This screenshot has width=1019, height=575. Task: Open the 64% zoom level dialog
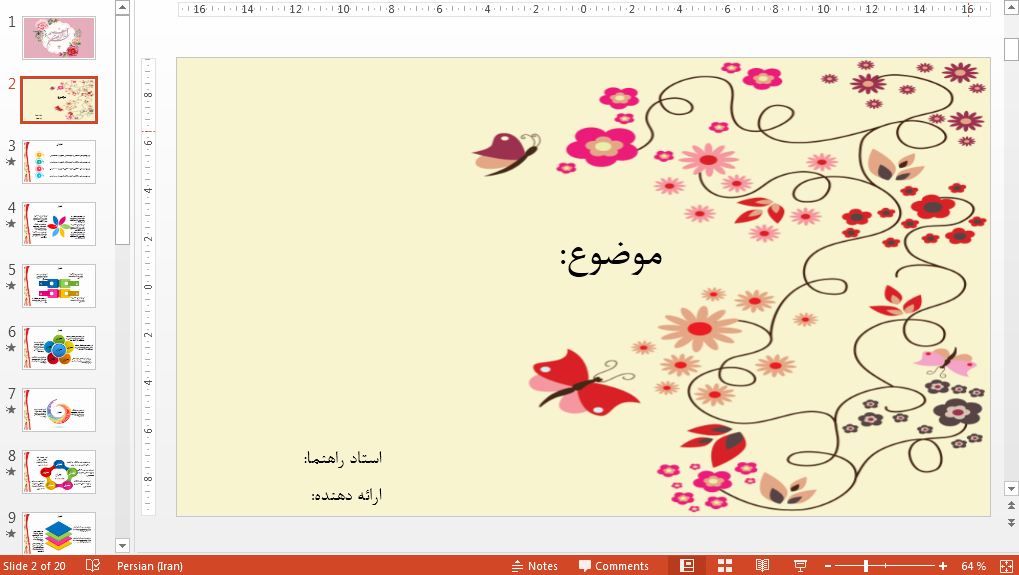pyautogui.click(x=973, y=566)
